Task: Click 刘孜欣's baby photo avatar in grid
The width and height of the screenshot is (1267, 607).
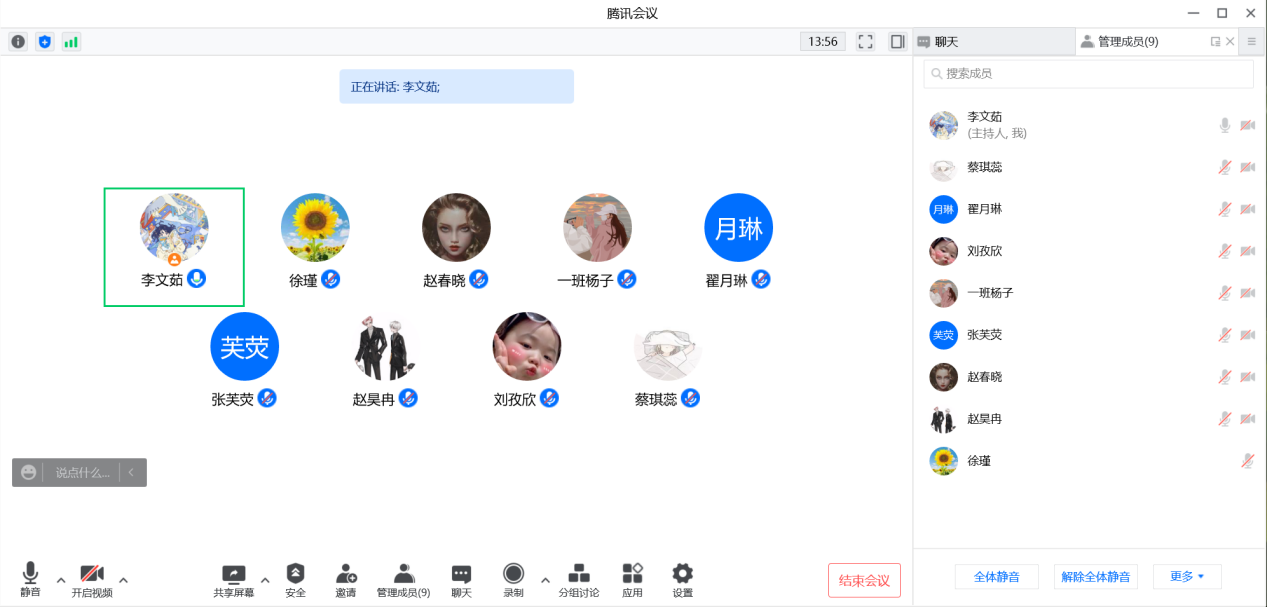Action: point(527,346)
